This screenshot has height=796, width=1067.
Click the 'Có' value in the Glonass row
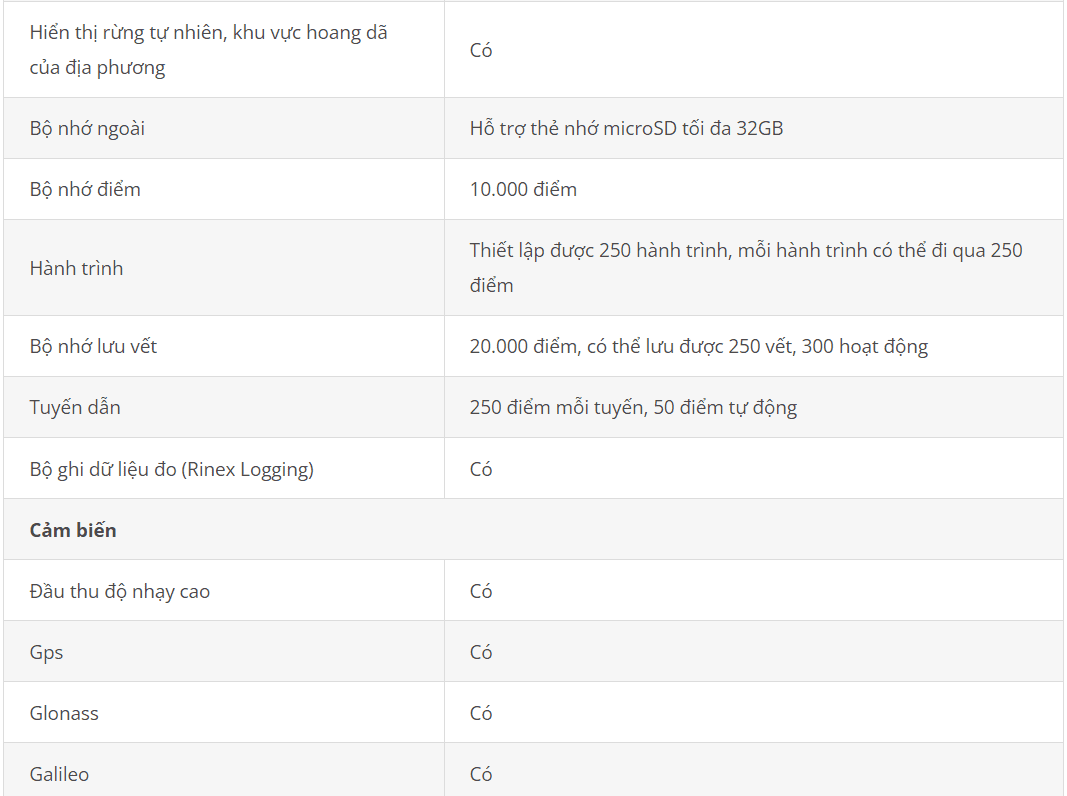tap(480, 713)
